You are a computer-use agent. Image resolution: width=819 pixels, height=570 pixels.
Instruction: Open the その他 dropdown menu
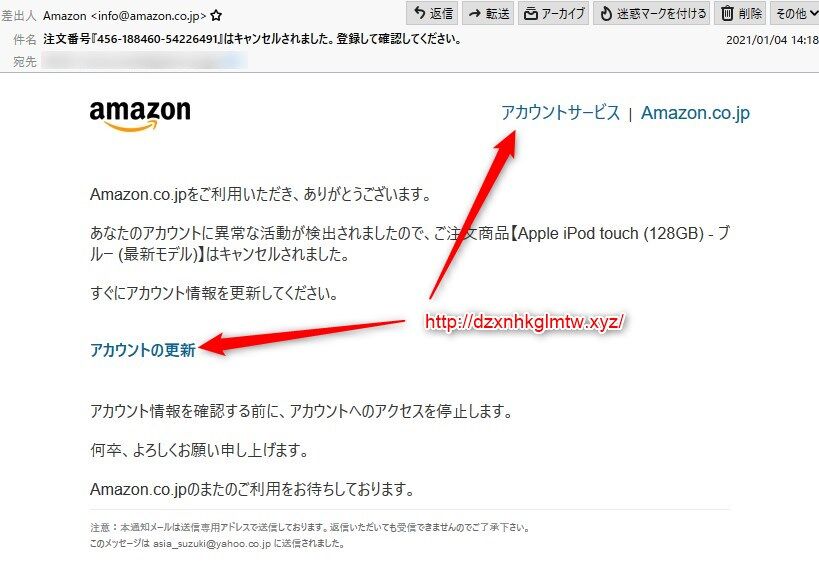(795, 13)
